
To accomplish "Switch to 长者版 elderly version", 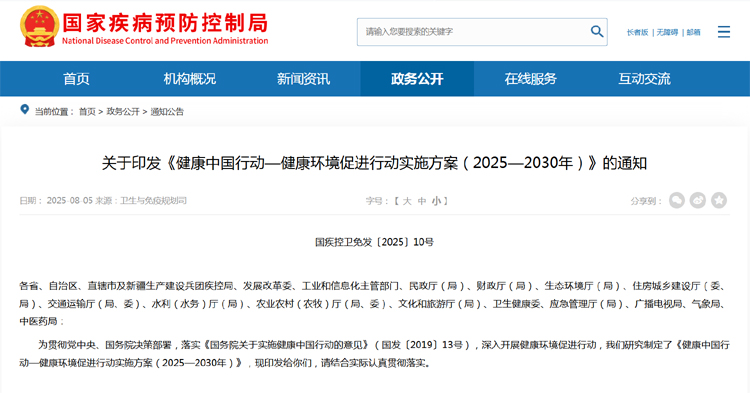I will [x=638, y=32].
